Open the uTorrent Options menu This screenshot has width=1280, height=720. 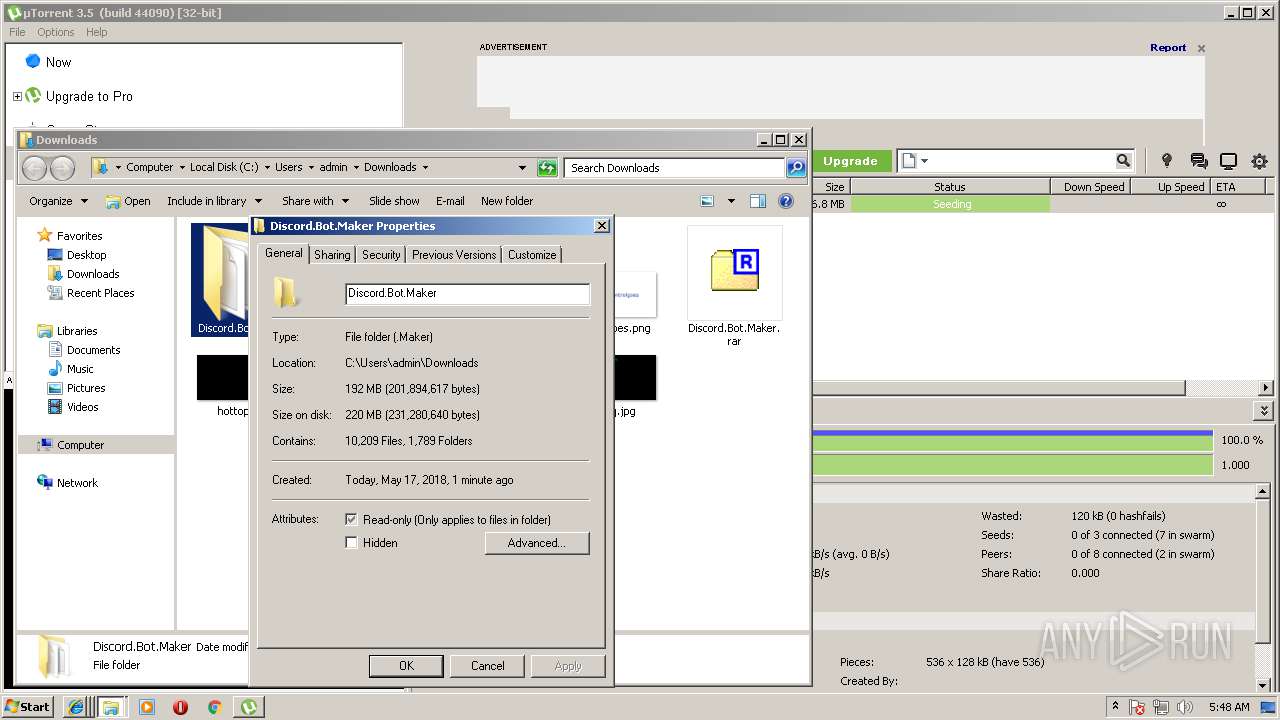56,32
